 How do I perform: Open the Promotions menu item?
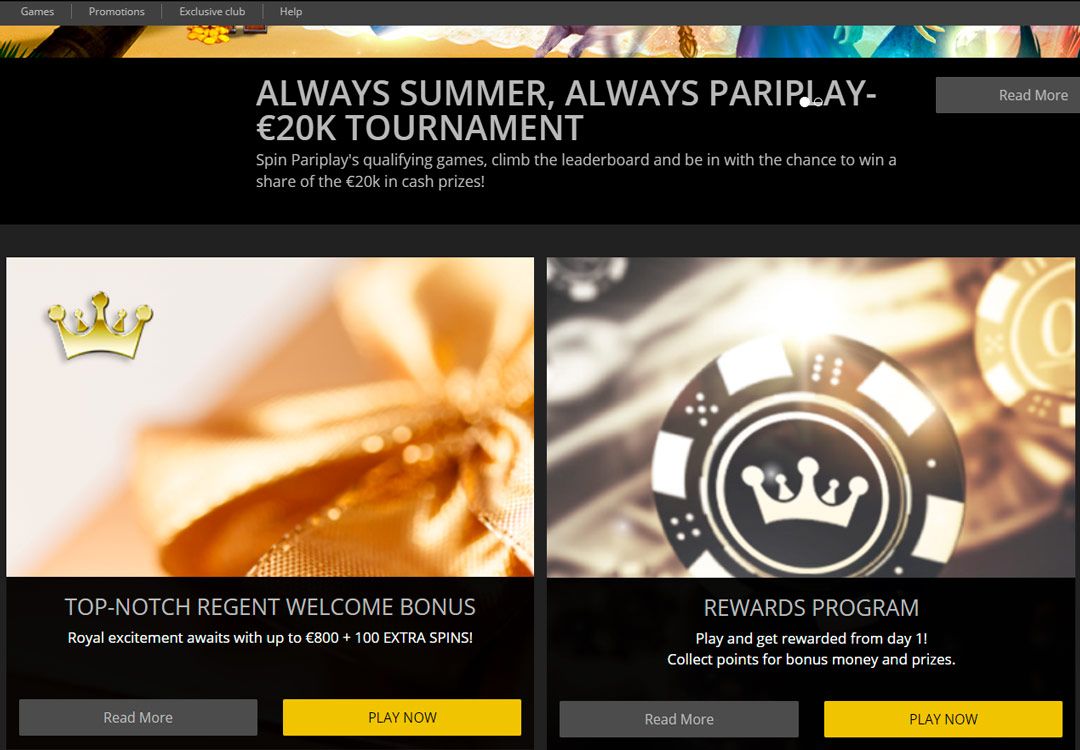(116, 12)
